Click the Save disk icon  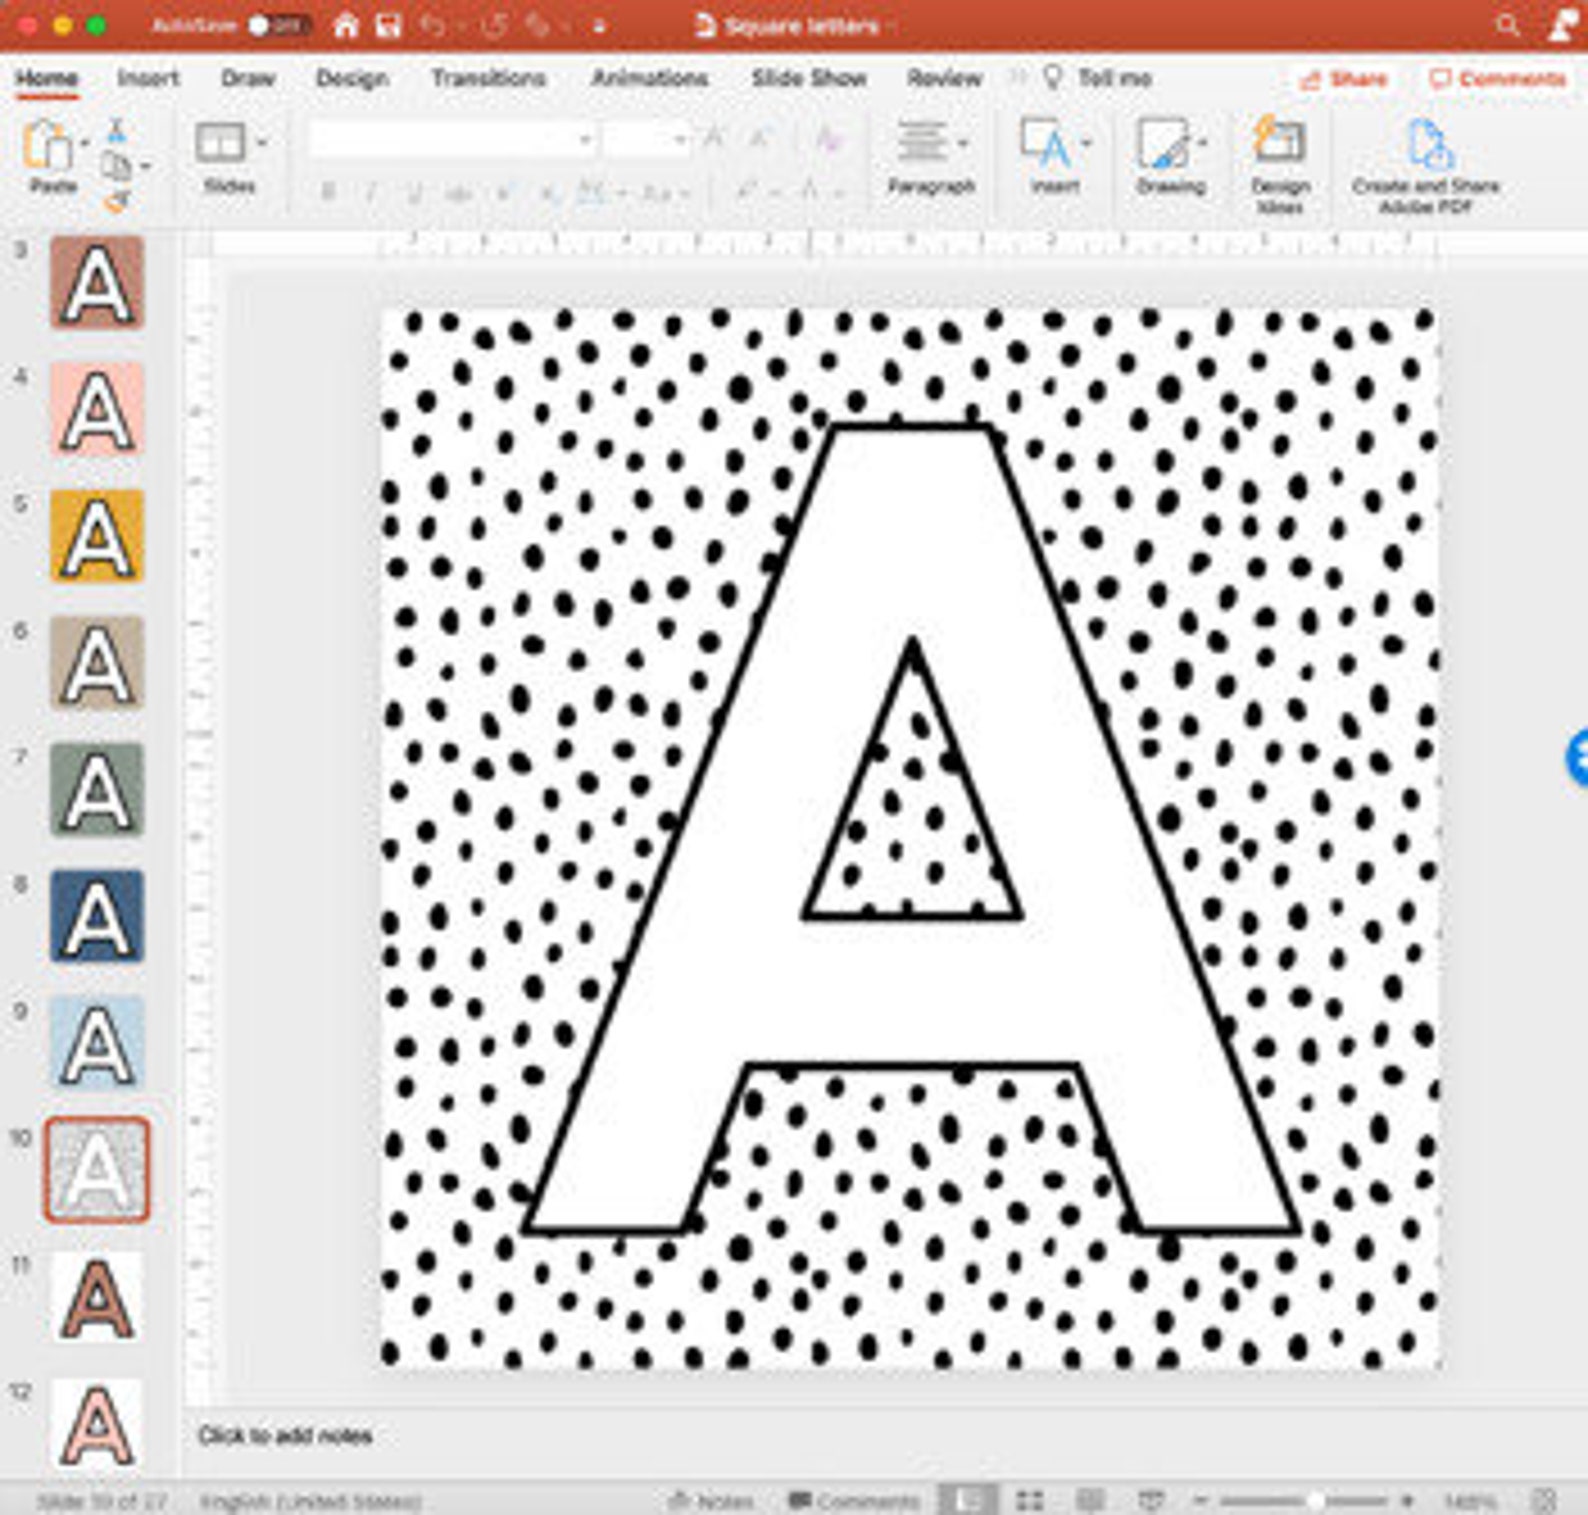388,25
